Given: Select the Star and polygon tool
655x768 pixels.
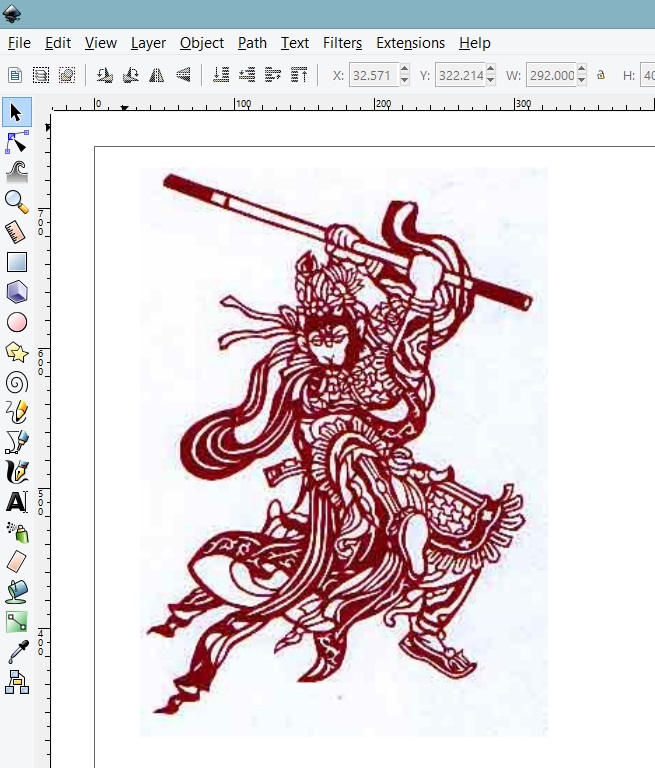Looking at the screenshot, I should pos(17,352).
